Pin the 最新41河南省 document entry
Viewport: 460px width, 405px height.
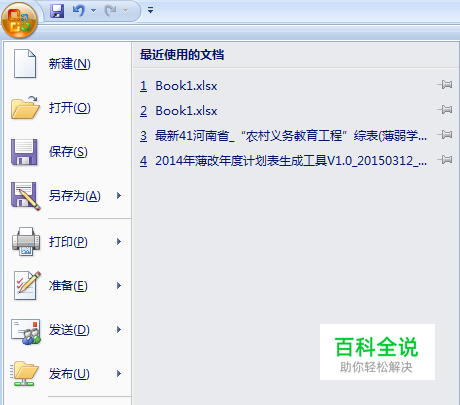click(x=445, y=135)
